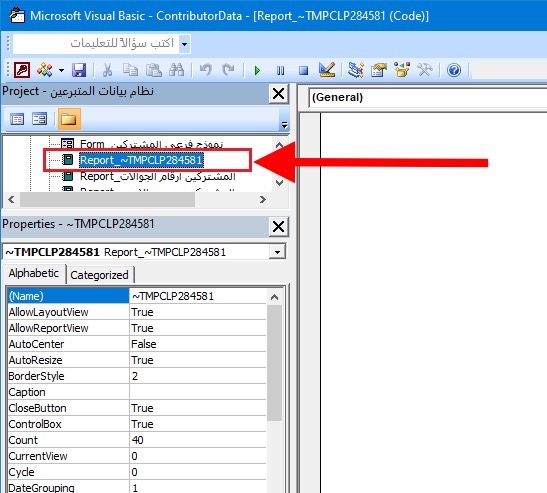547x493 pixels.
Task: Run code with the green play icon
Action: click(257, 70)
